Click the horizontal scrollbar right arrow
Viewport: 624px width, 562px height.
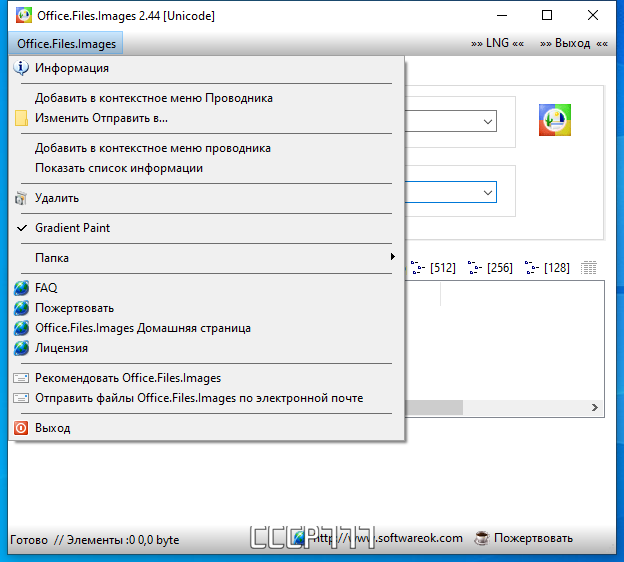coord(595,408)
